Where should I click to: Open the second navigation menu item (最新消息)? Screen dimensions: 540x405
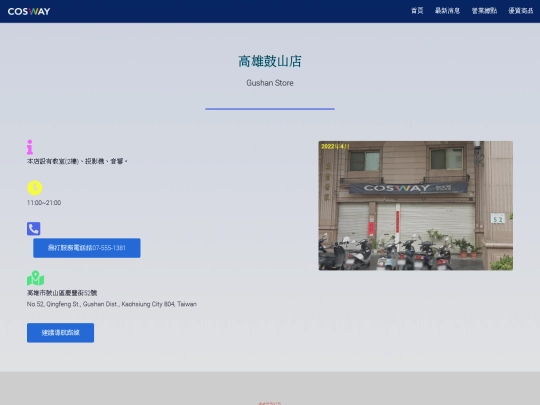[x=447, y=11]
